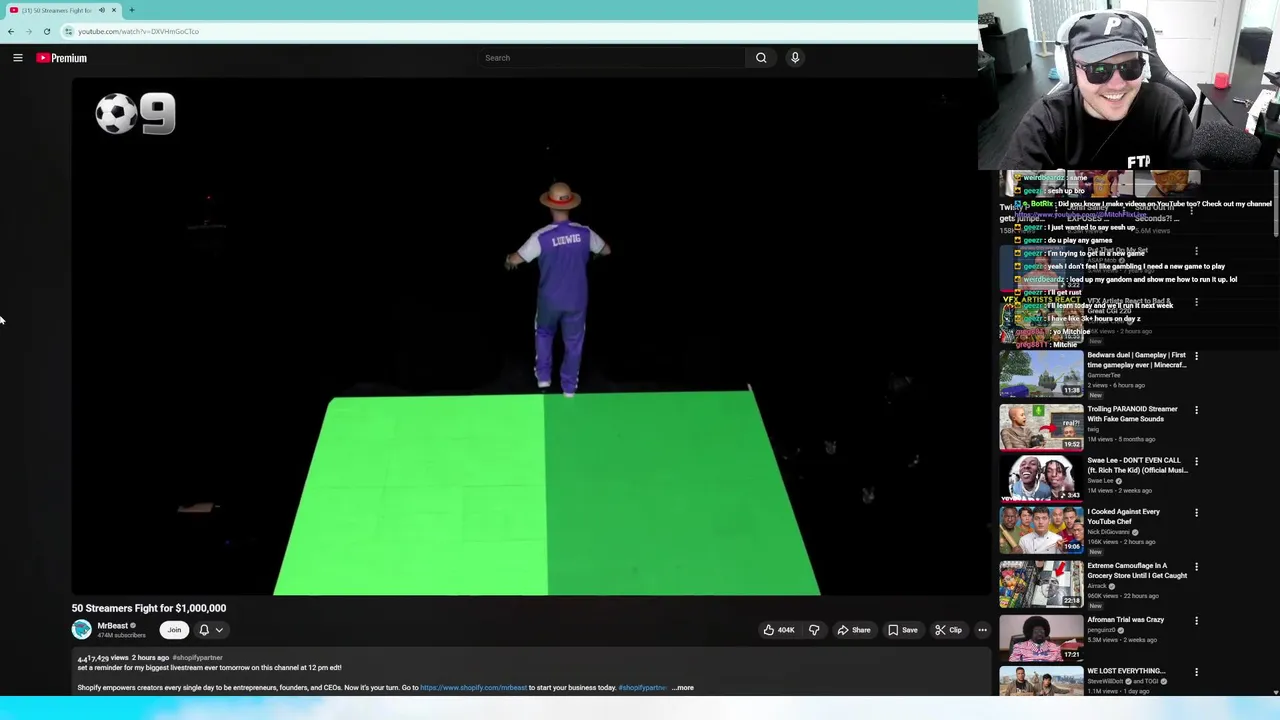Open Swae Lee DON'T EVEN CALL thumbnail

tap(1041, 478)
